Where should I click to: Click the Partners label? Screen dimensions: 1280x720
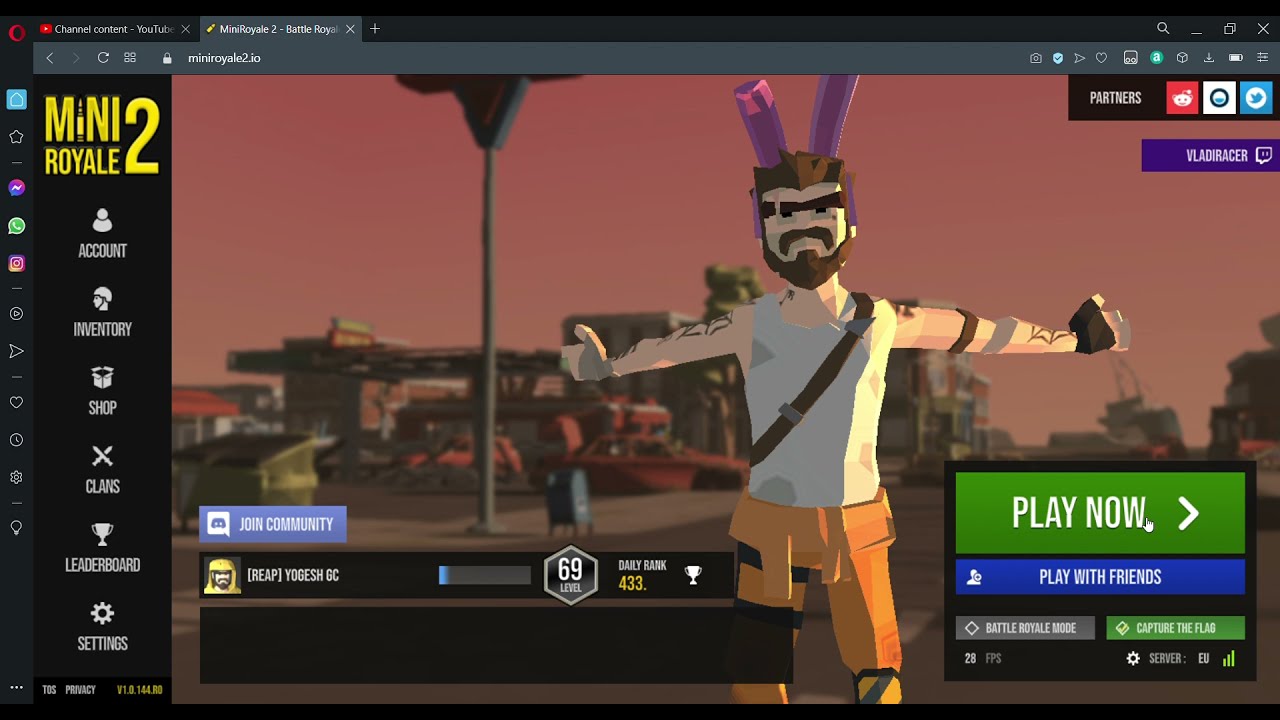pos(1115,98)
